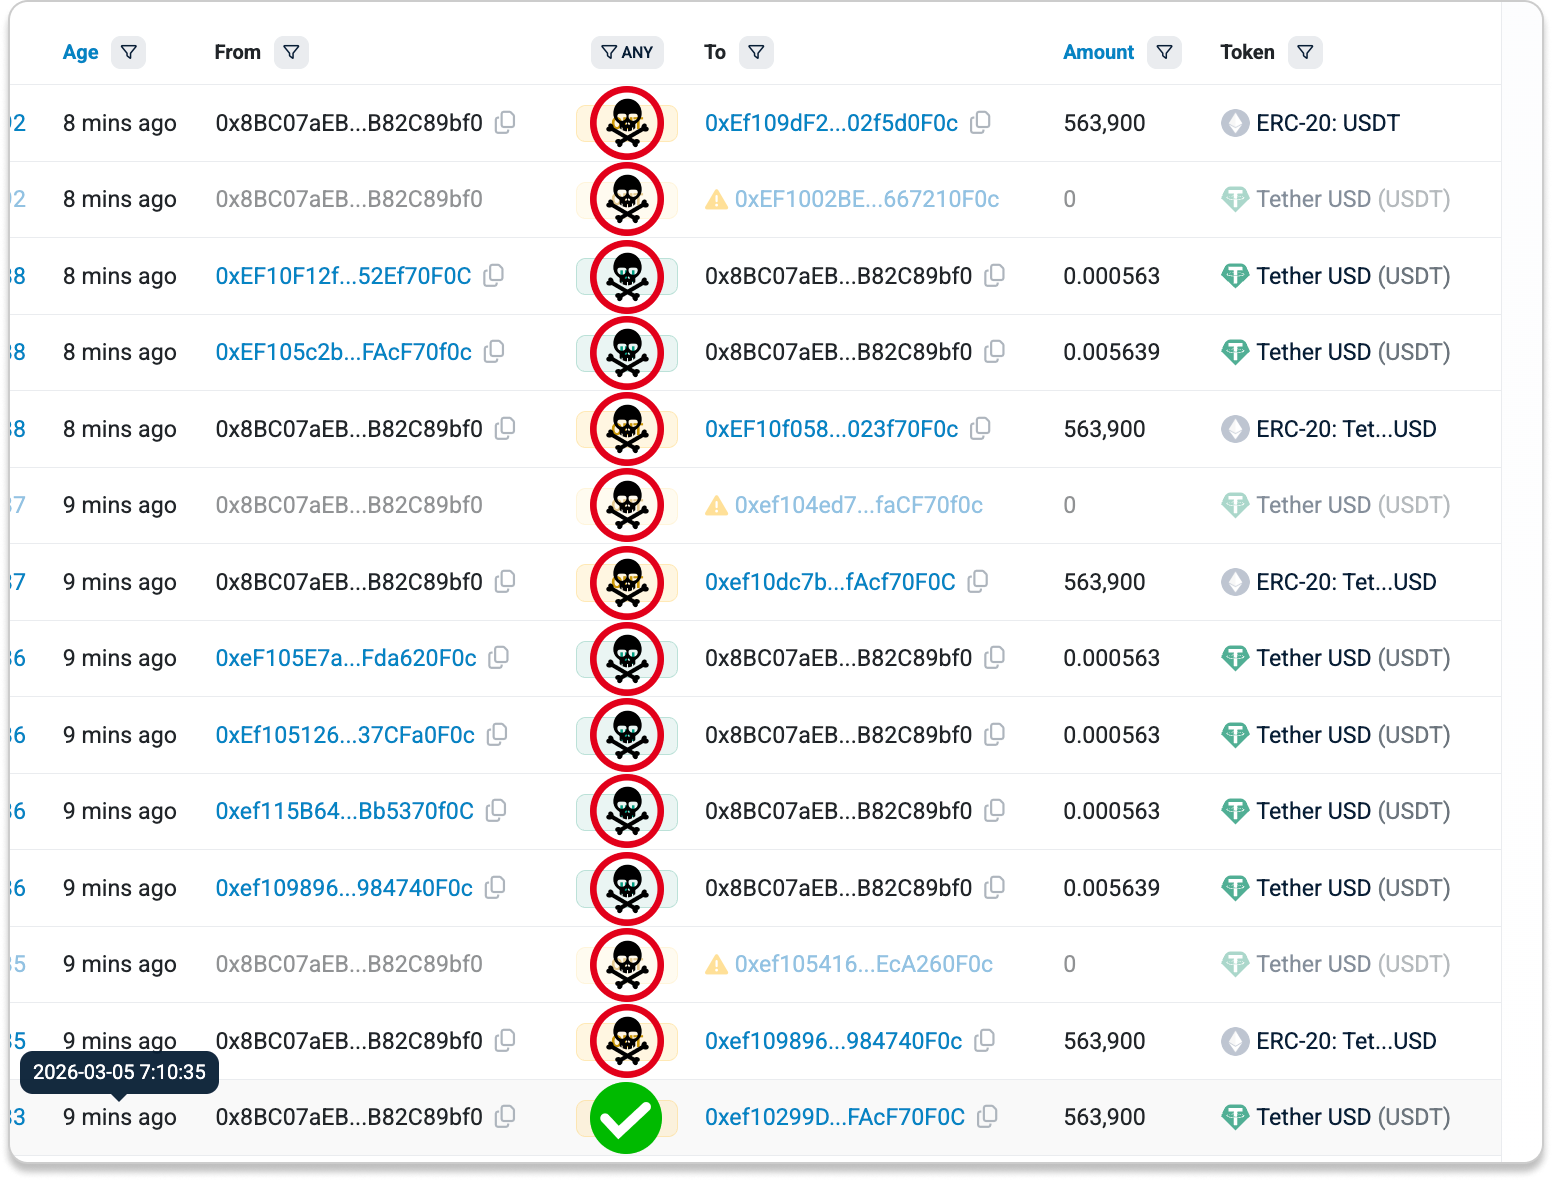This screenshot has width=1552, height=1180.
Task: Click the Amount column header link
Action: pyautogui.click(x=1098, y=52)
